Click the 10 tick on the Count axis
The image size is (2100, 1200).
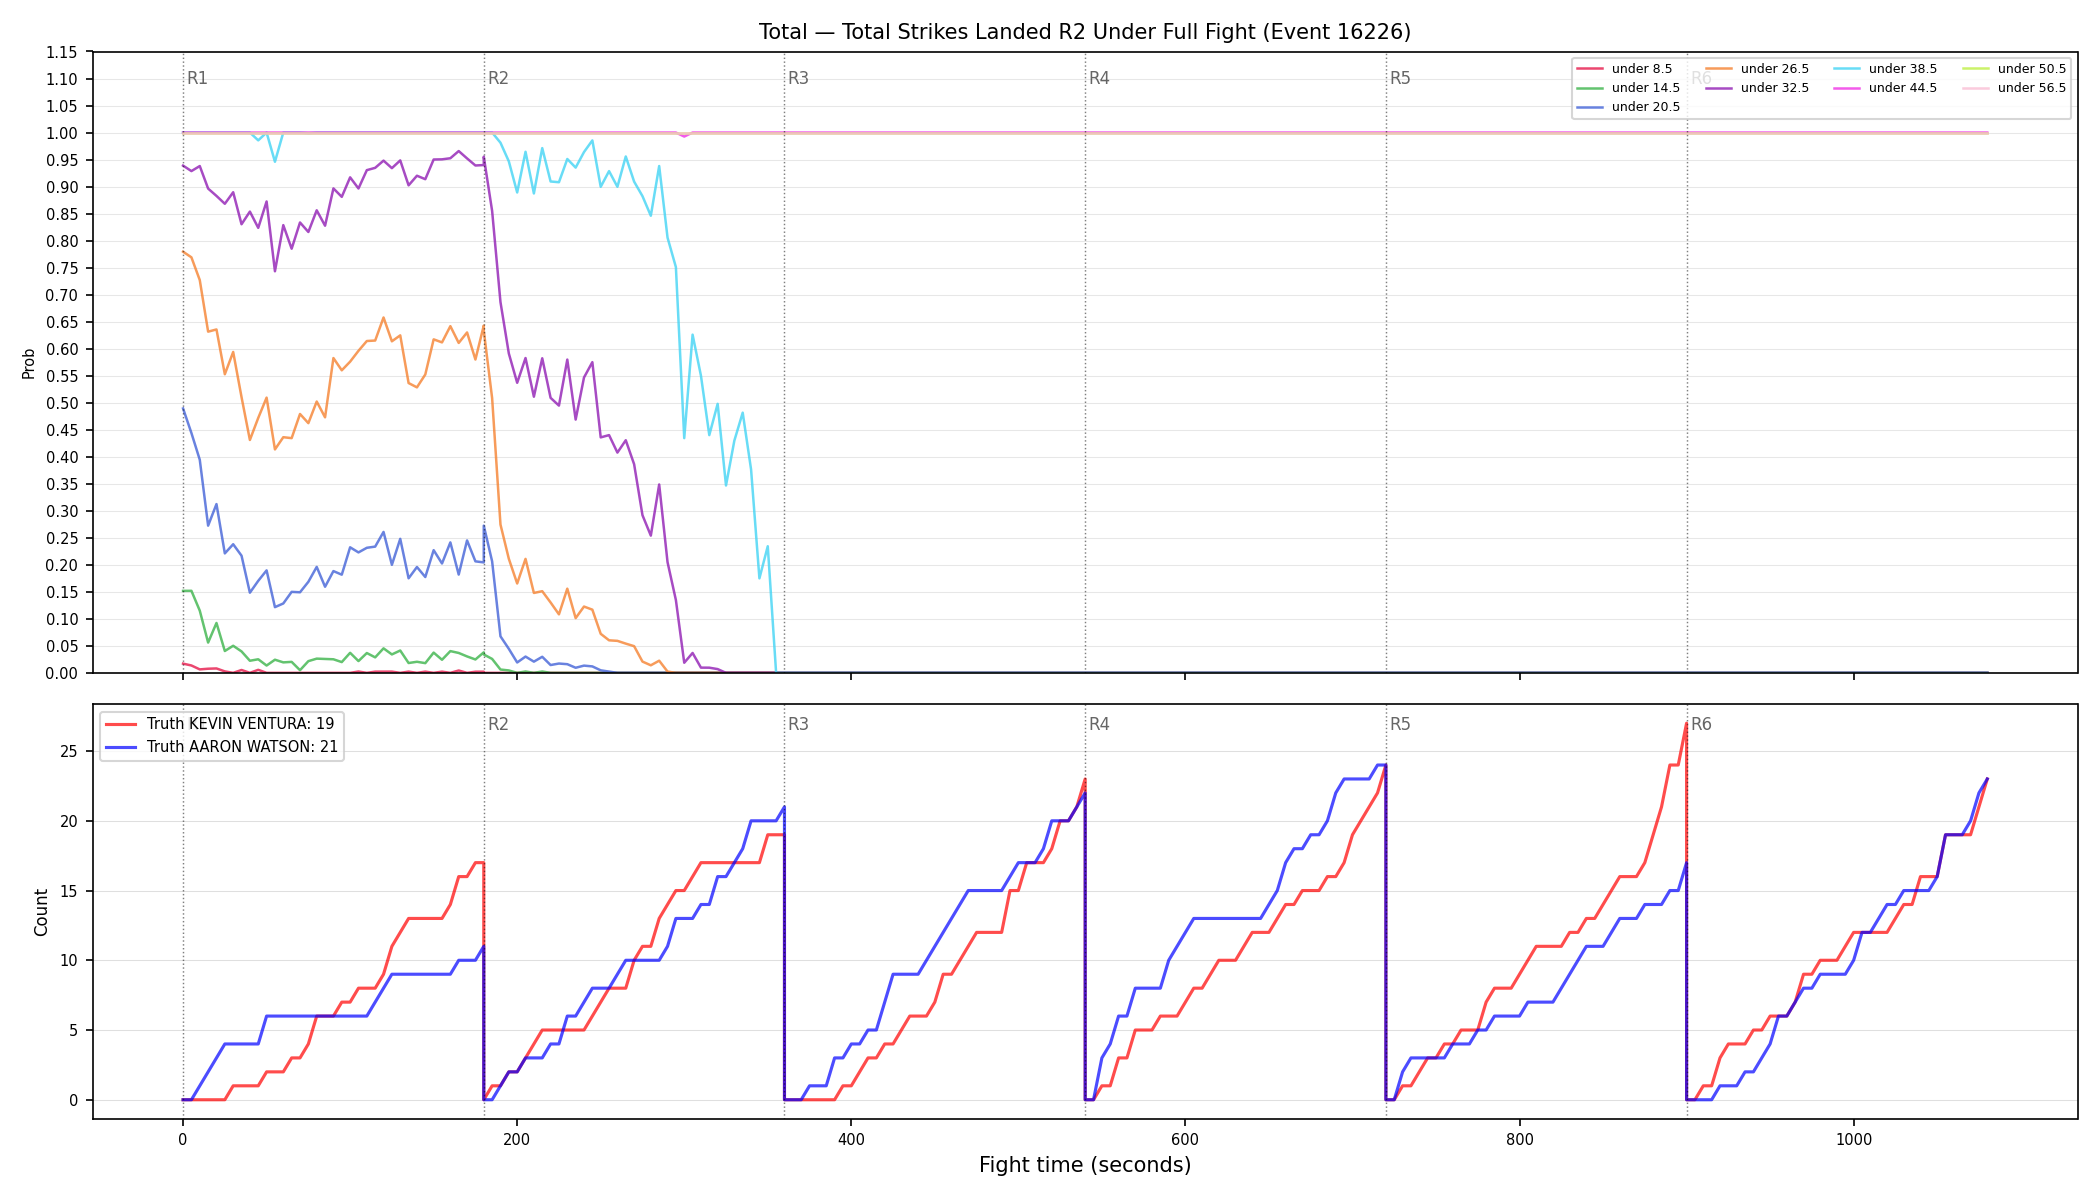[70, 961]
